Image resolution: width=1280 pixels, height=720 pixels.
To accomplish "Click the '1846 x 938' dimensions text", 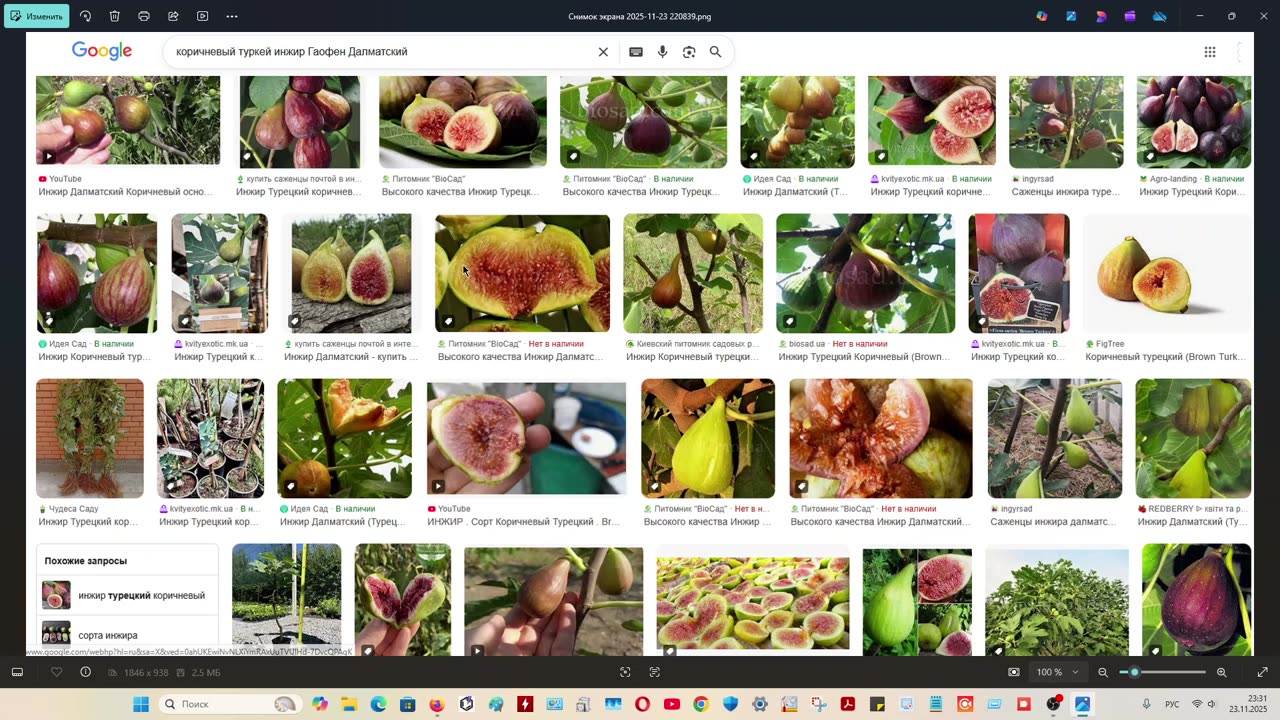I will click(144, 672).
